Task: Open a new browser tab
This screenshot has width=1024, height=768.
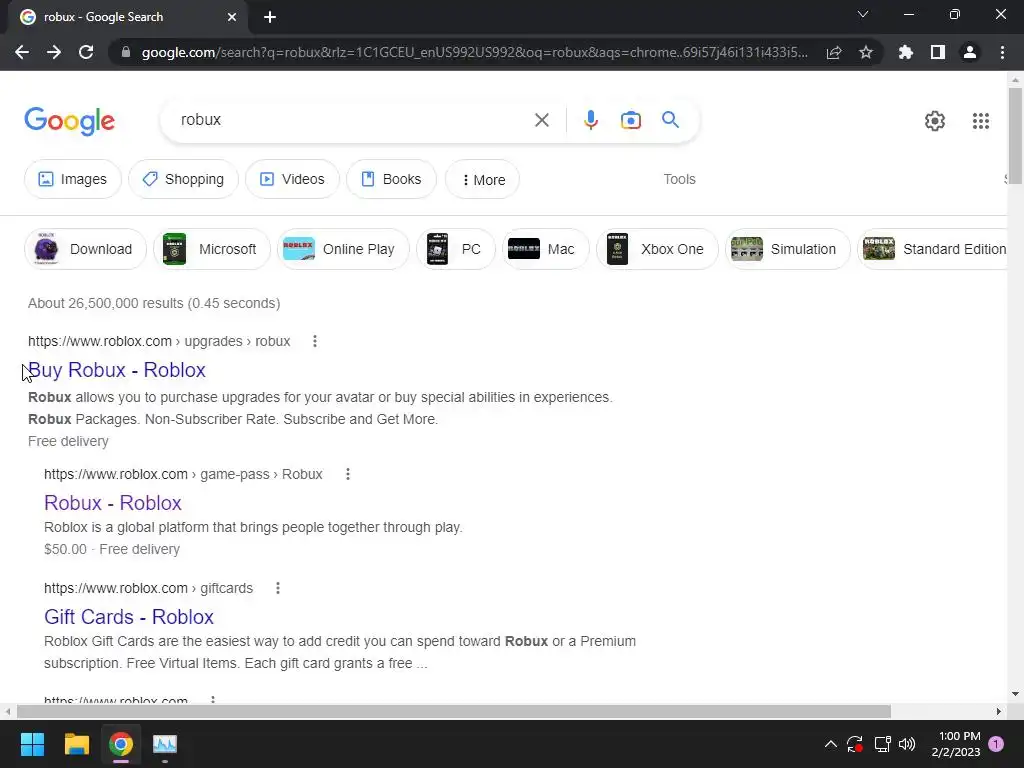Action: [x=270, y=17]
